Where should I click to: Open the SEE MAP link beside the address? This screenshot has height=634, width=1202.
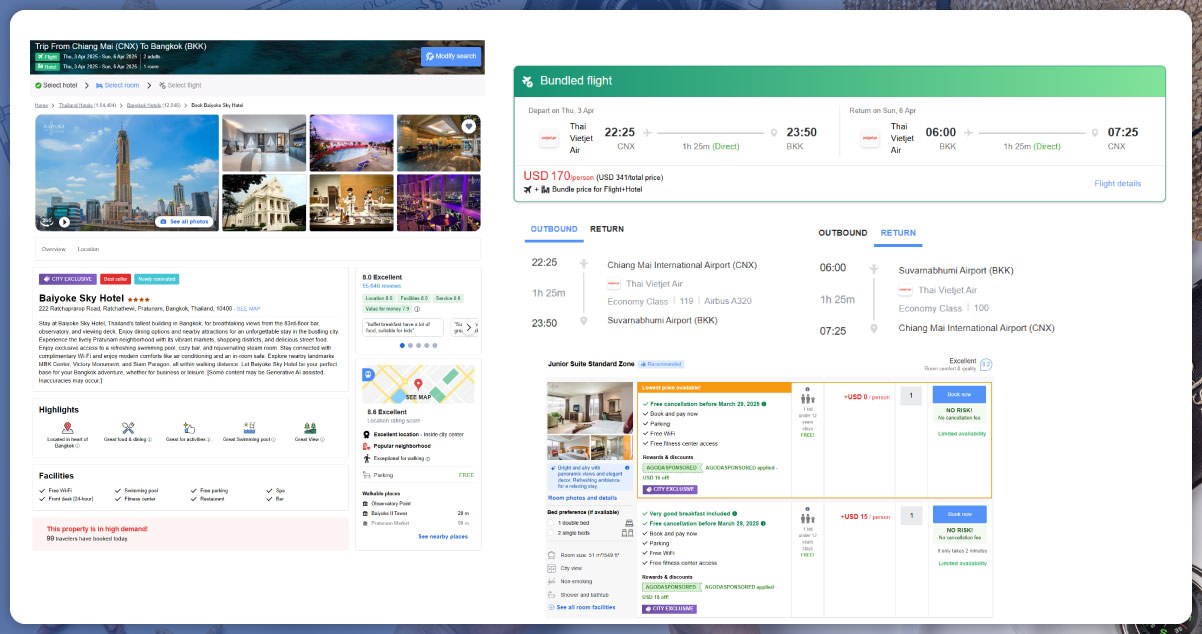click(248, 309)
